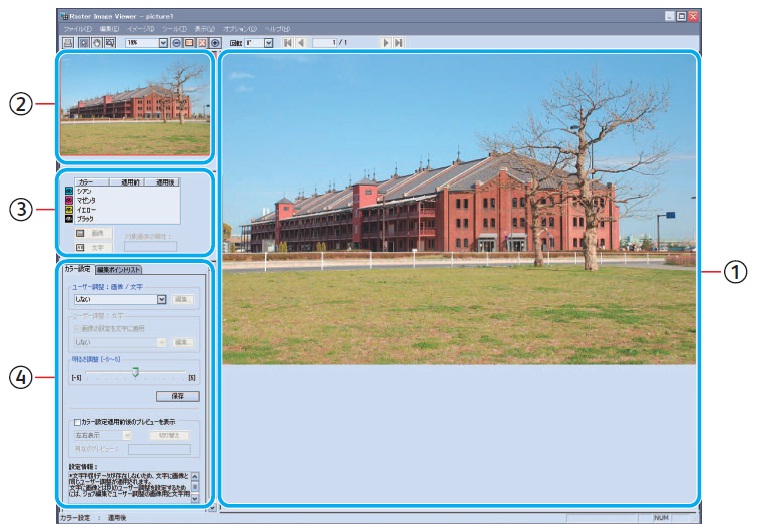762x531 pixels.
Task: Click the brightness adjustment slider handle
Action: pos(135,372)
